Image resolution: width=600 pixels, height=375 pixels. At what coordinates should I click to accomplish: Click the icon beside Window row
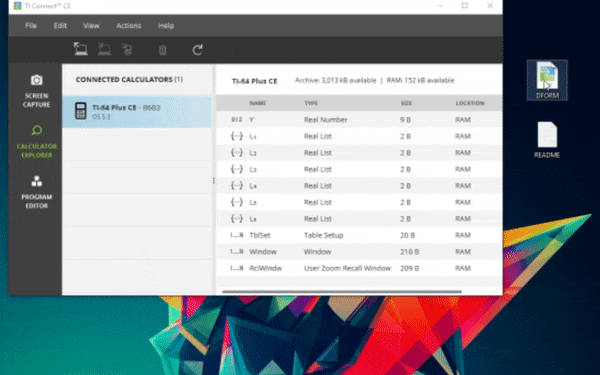tap(237, 251)
